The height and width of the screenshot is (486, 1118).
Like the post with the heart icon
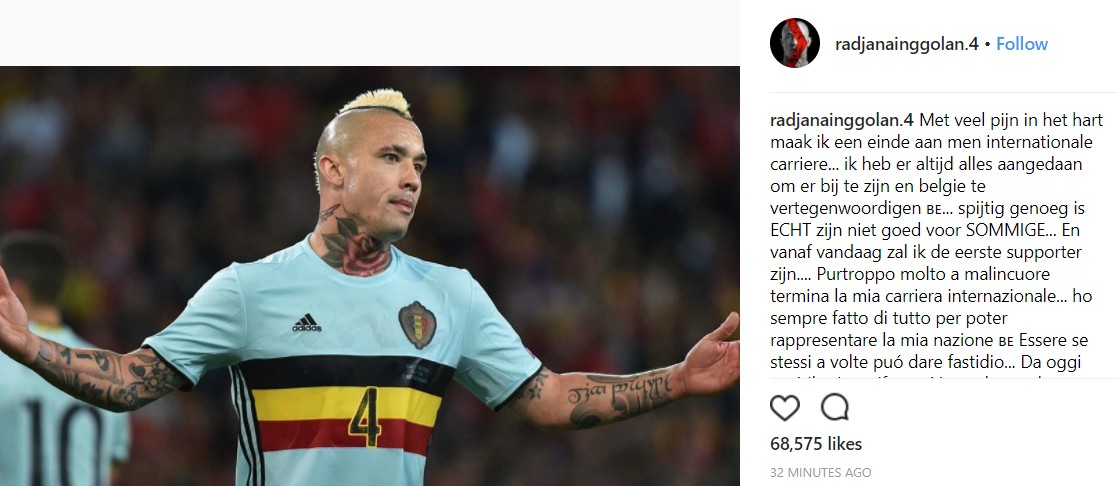784,408
